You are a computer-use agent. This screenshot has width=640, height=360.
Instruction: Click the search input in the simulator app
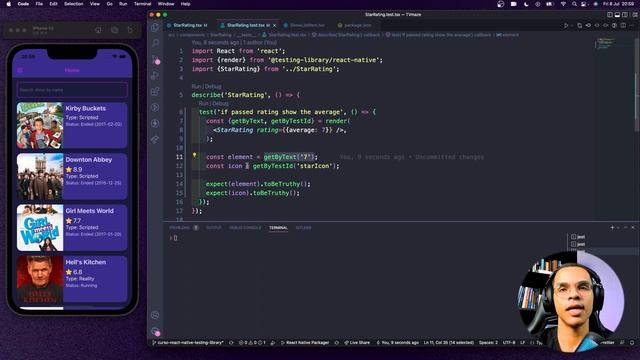pos(72,90)
